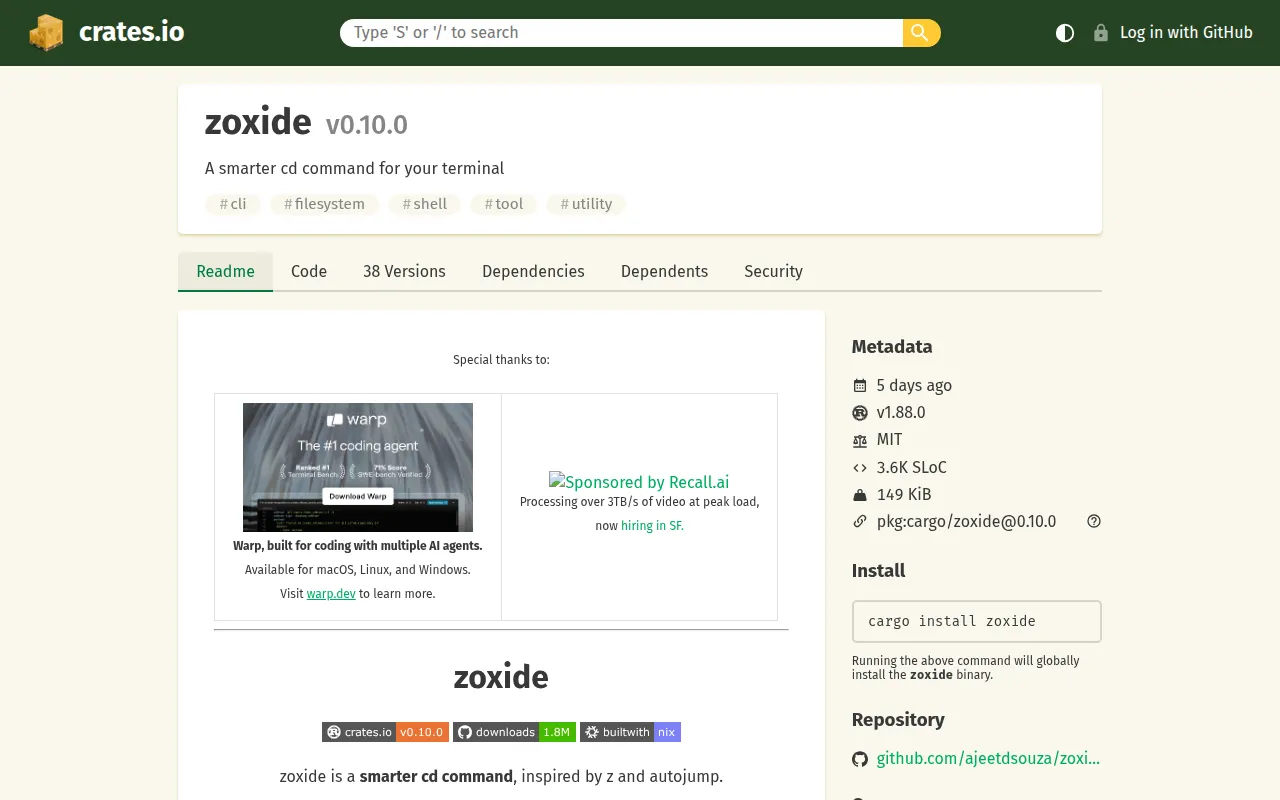Click the Repository section heading
Image resolution: width=1280 pixels, height=800 pixels.
click(x=898, y=720)
